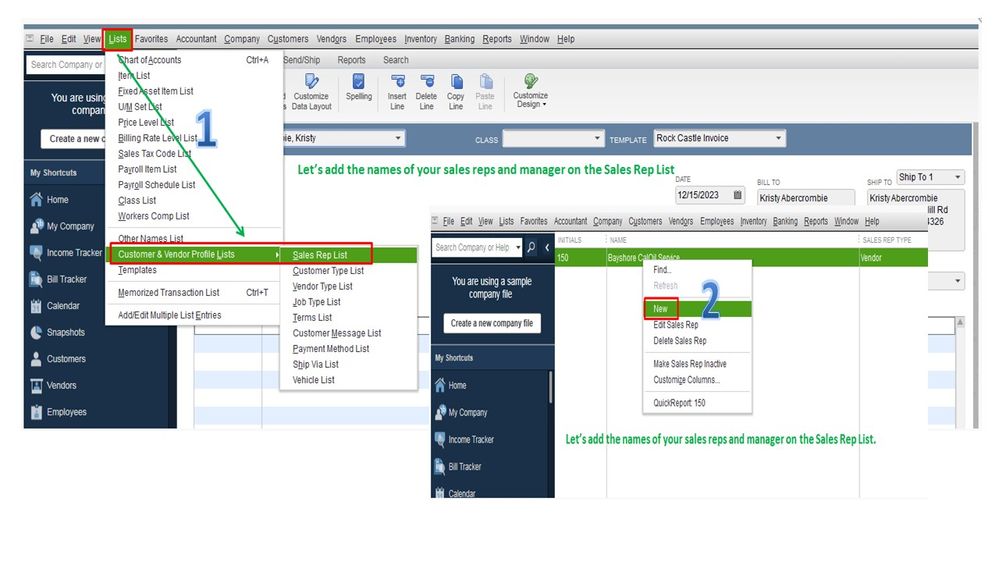Open the Reports menu in main menu bar
Image resolution: width=999 pixels, height=562 pixels.
497,39
